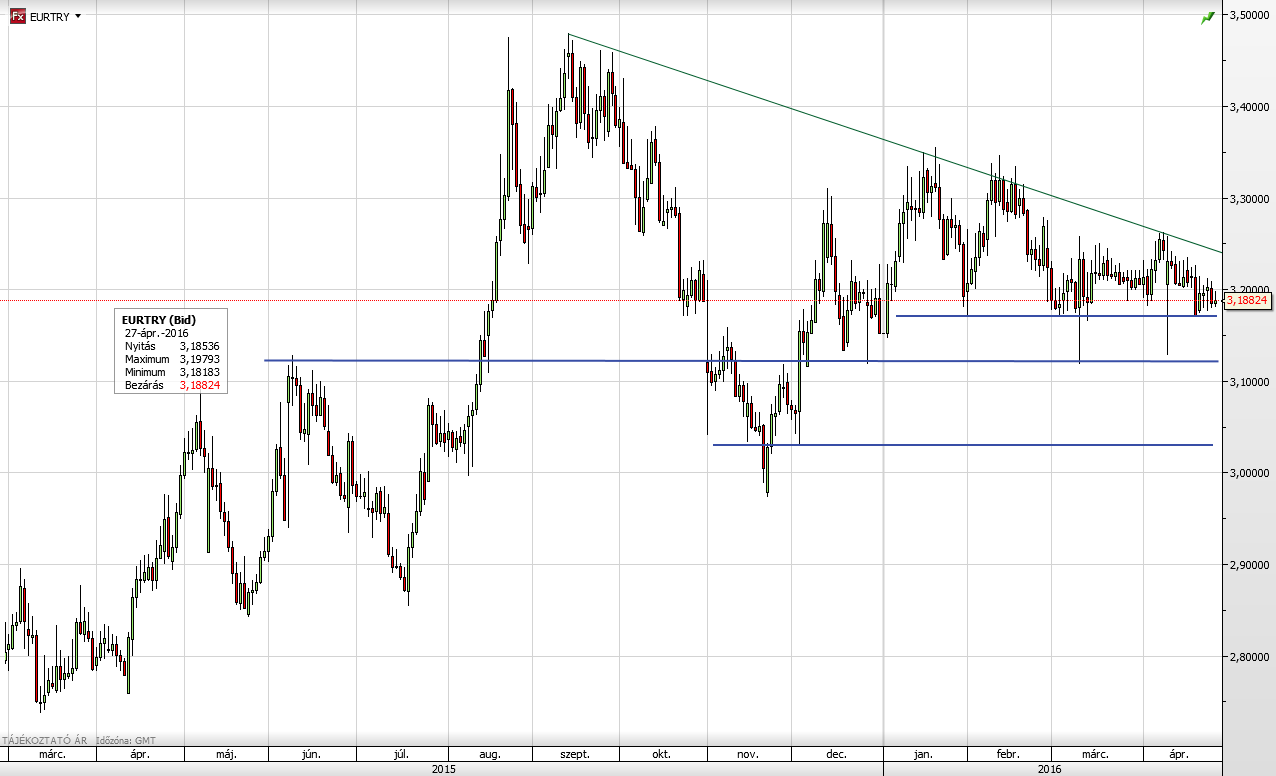Click the date 27-ápr.-2016 in info box

tap(157, 332)
